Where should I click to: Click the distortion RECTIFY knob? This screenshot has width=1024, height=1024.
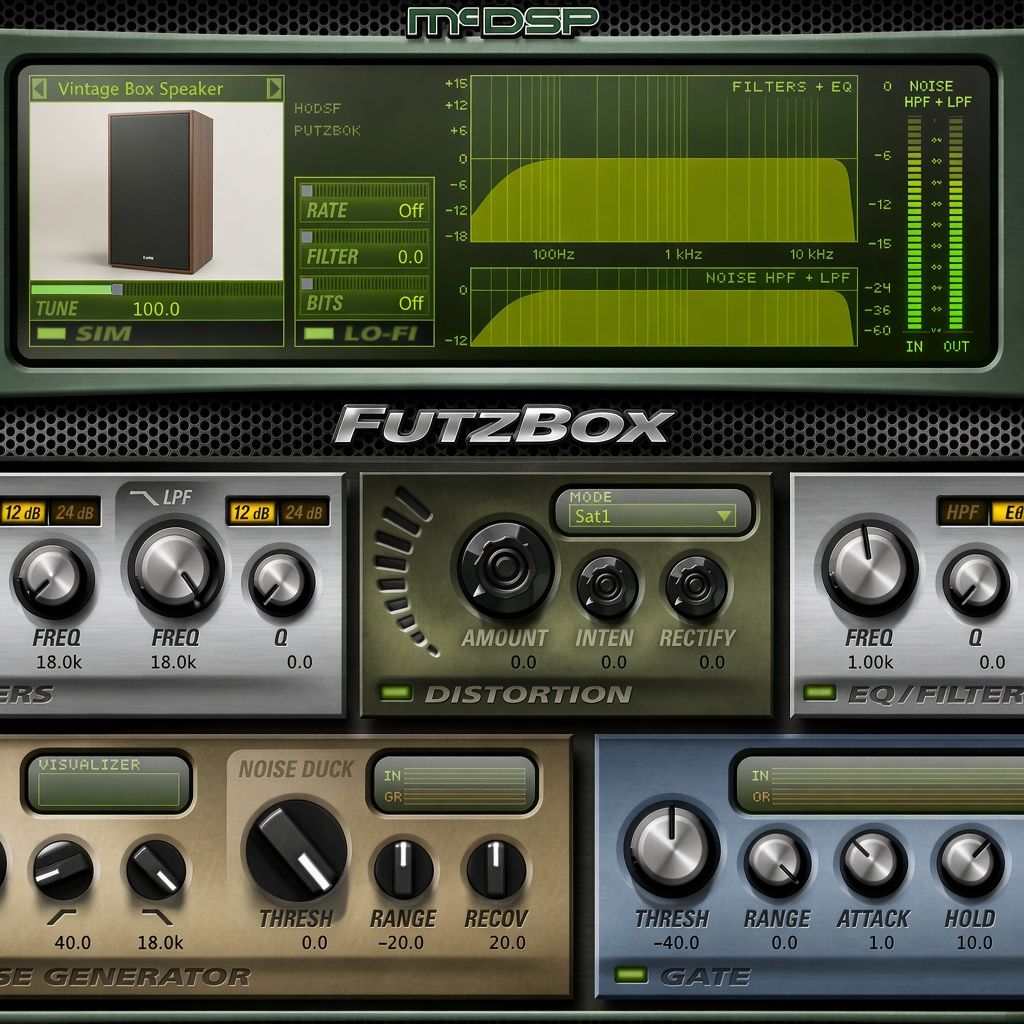coord(696,585)
